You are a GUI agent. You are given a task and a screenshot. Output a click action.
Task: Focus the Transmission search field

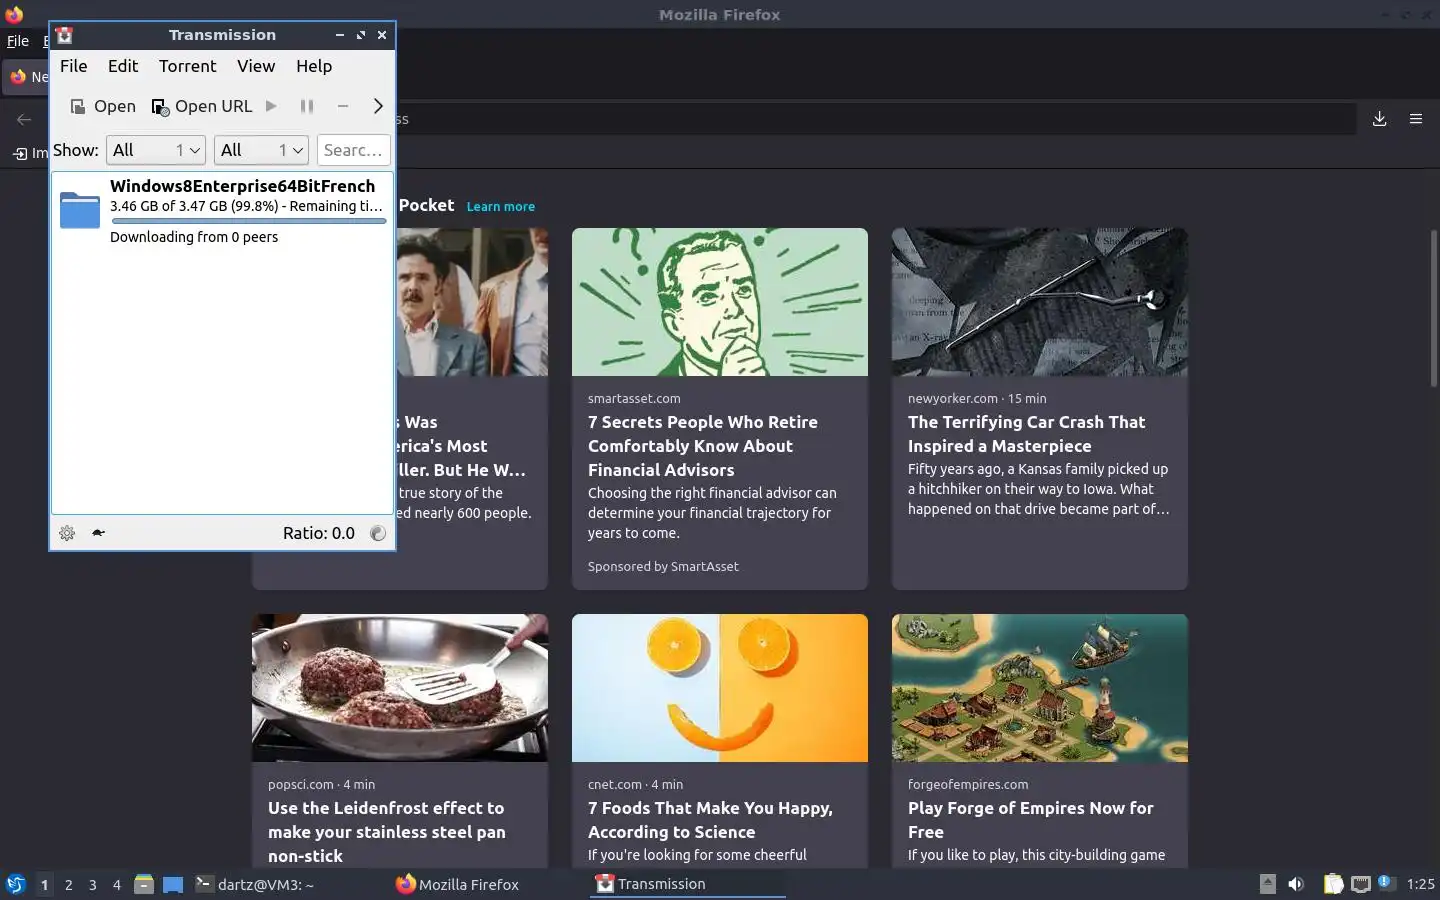click(353, 150)
